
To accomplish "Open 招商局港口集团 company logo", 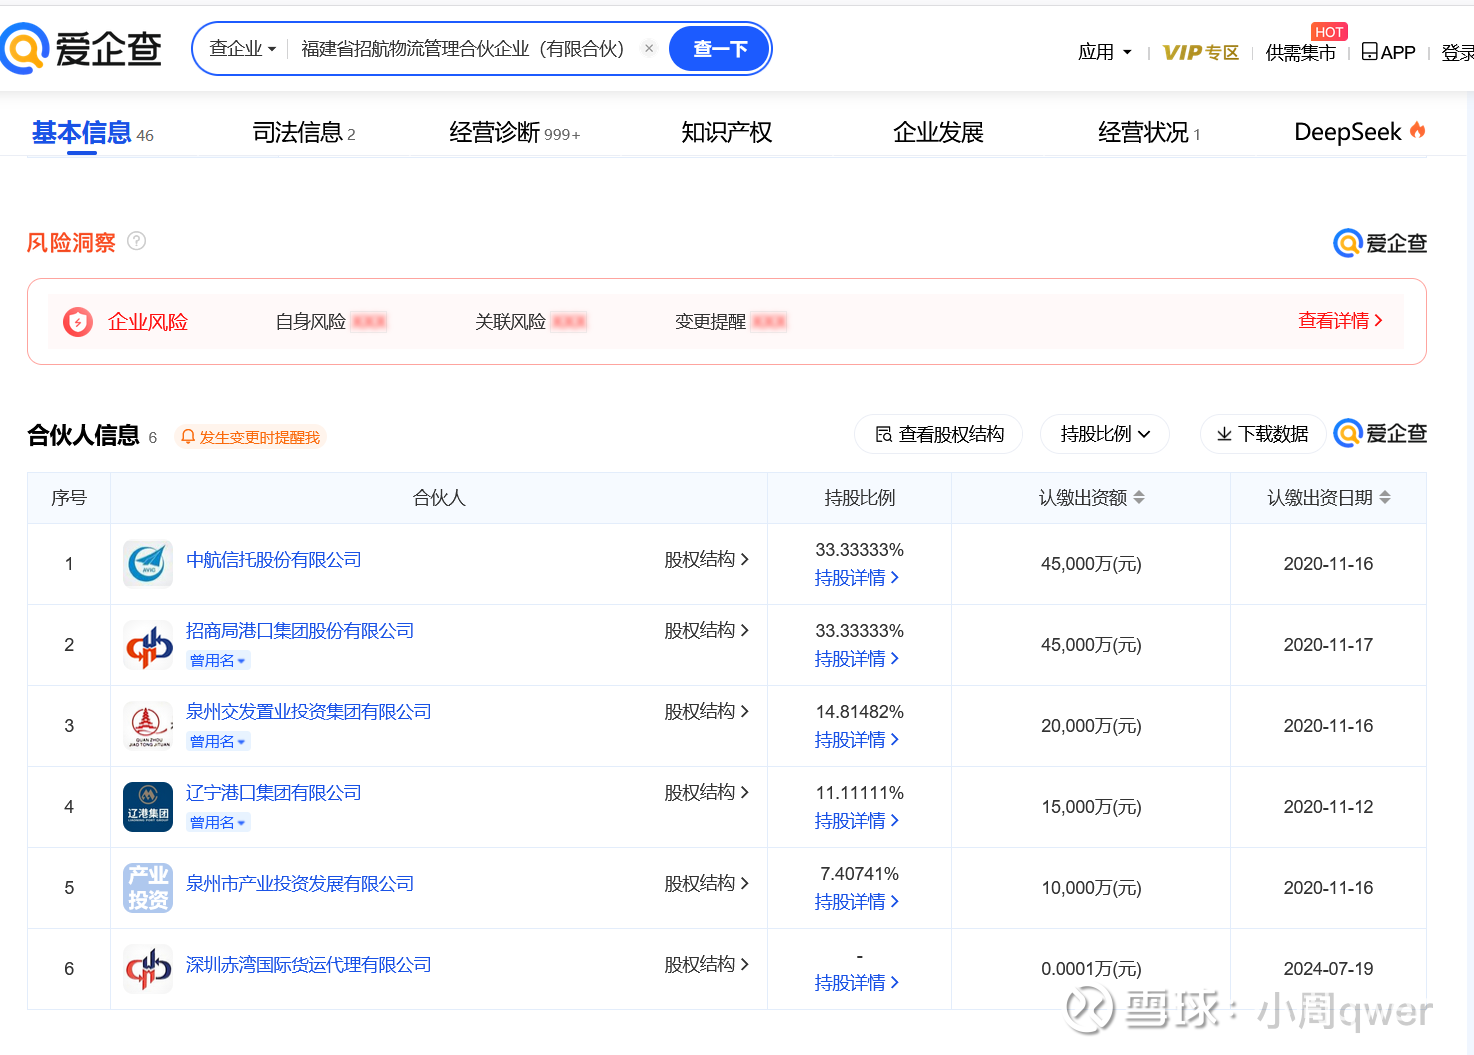I will [148, 645].
